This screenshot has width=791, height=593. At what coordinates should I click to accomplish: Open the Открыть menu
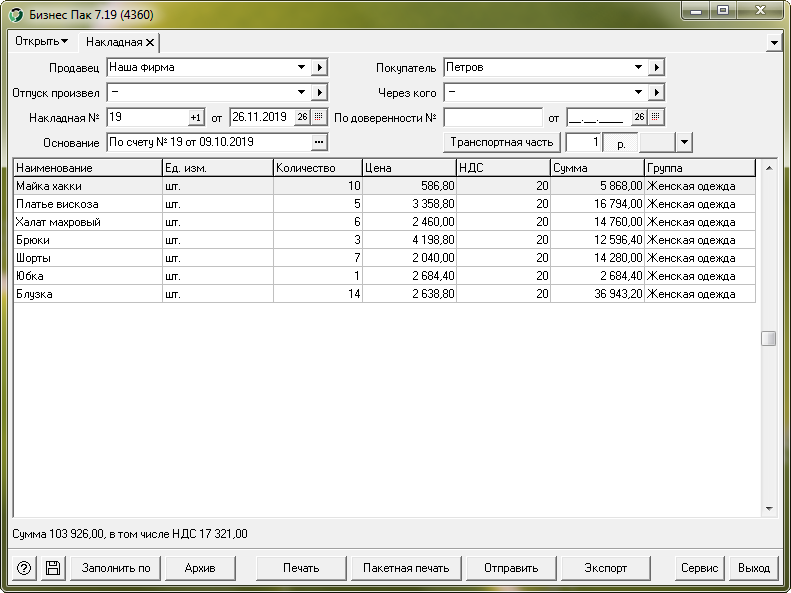point(42,42)
